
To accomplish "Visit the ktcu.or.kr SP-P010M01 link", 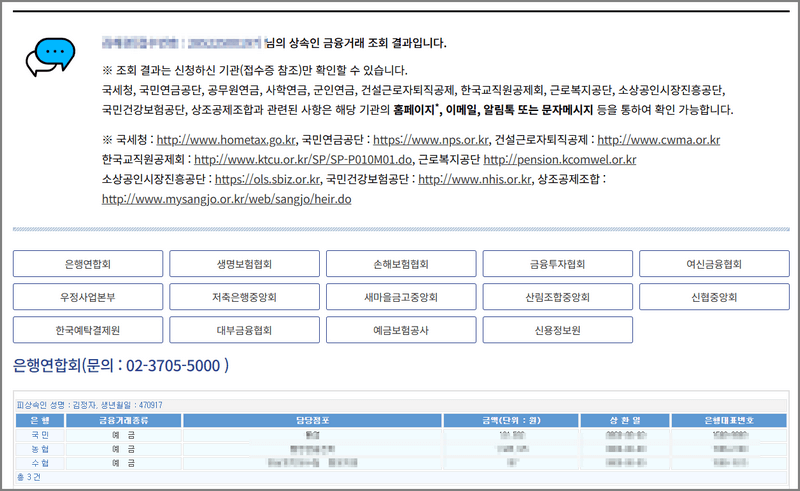I will coord(303,160).
